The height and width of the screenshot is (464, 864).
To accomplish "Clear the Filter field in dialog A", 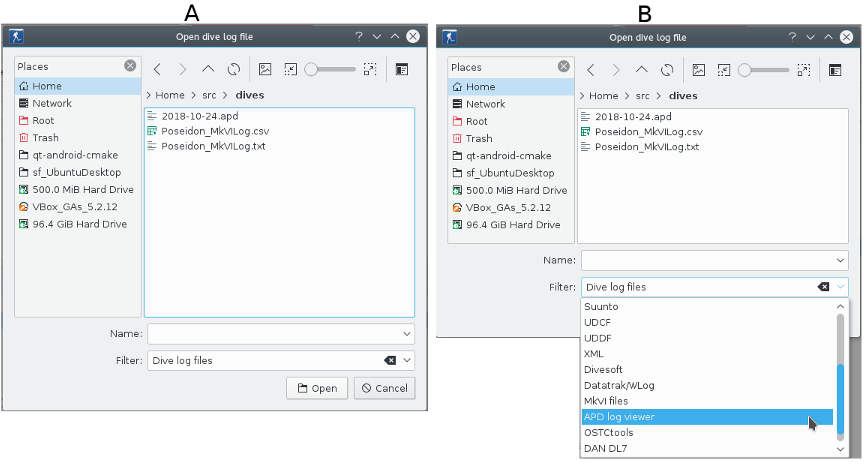I will (x=390, y=361).
